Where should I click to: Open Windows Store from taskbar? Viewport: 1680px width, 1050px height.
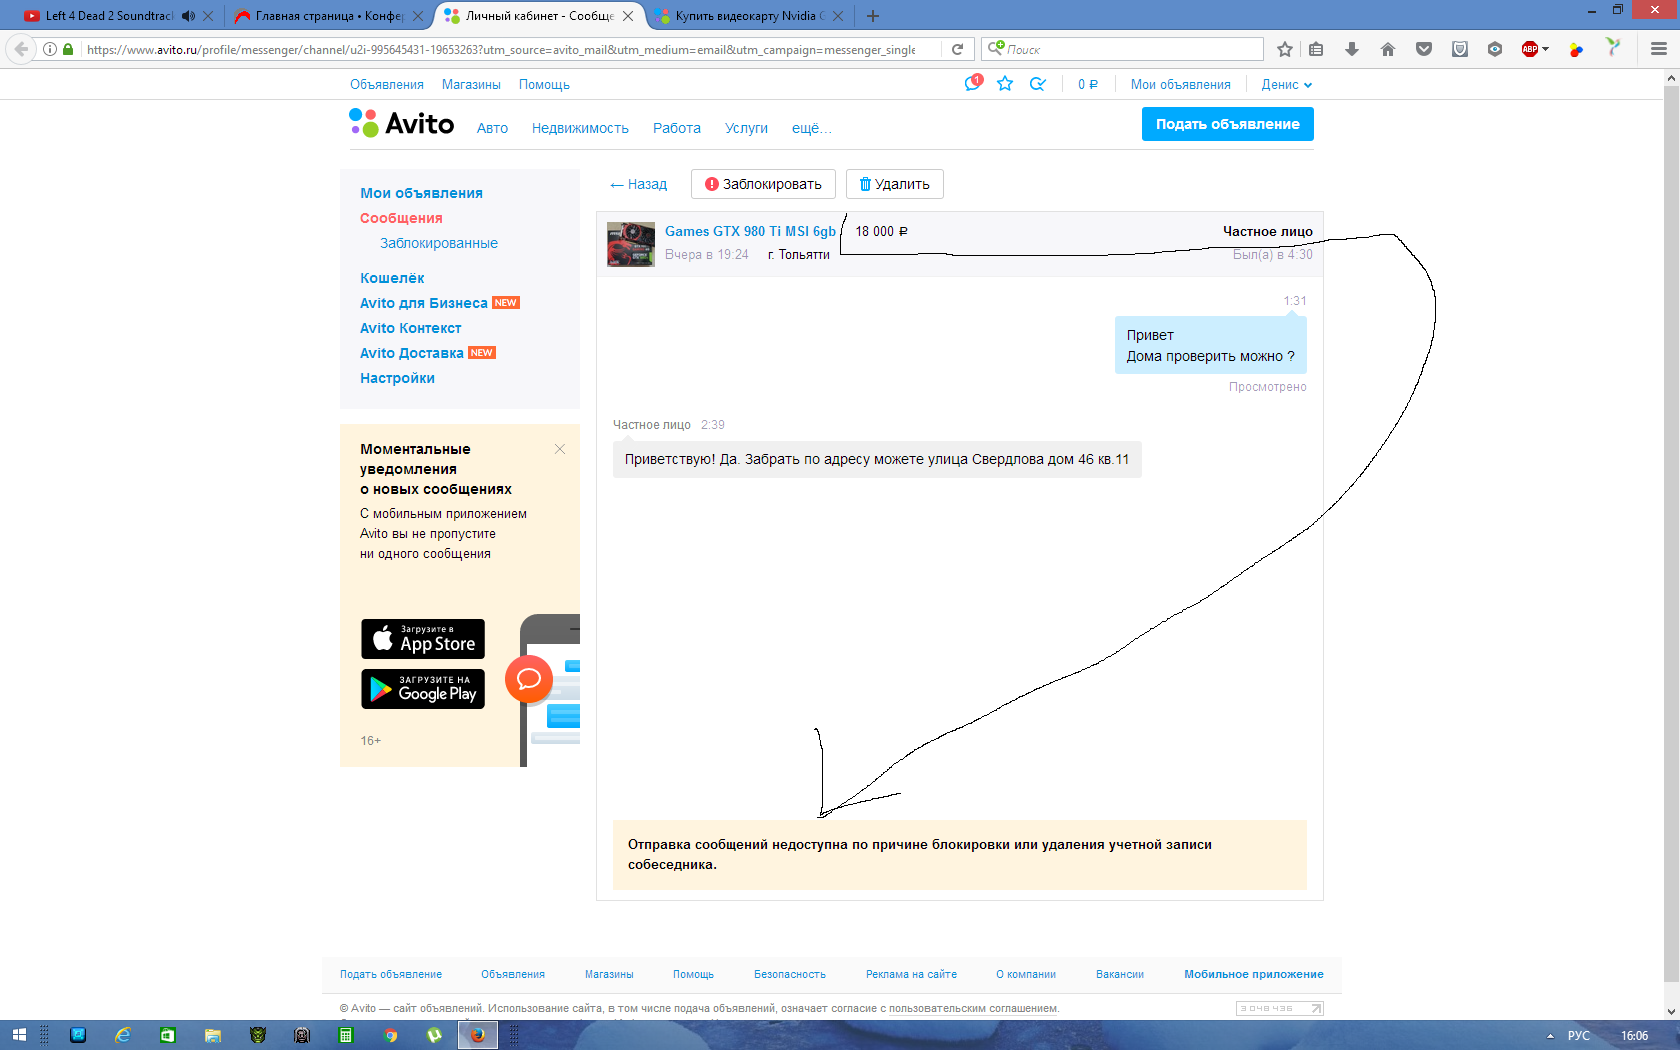167,1035
